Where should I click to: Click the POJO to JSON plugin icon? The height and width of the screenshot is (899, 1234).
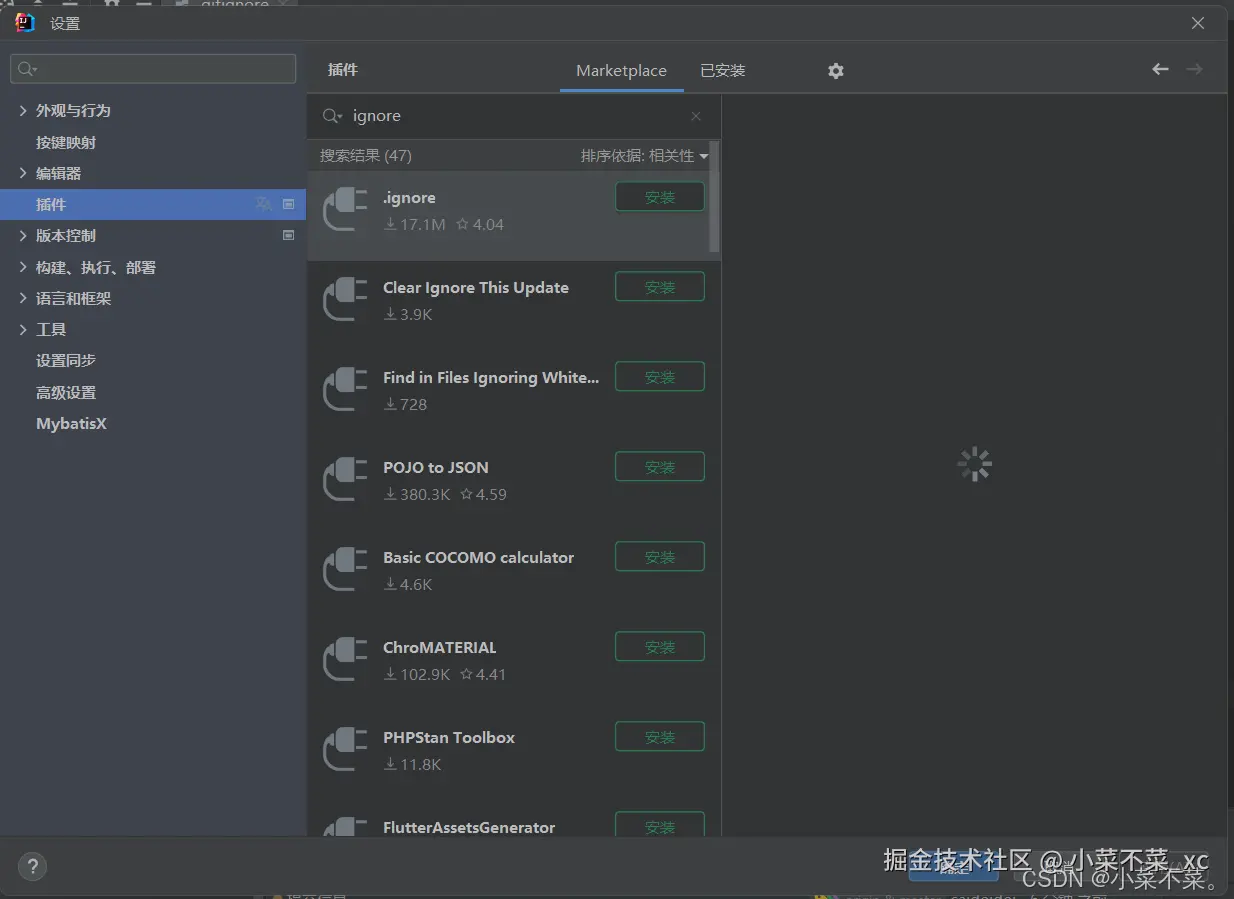pyautogui.click(x=346, y=480)
